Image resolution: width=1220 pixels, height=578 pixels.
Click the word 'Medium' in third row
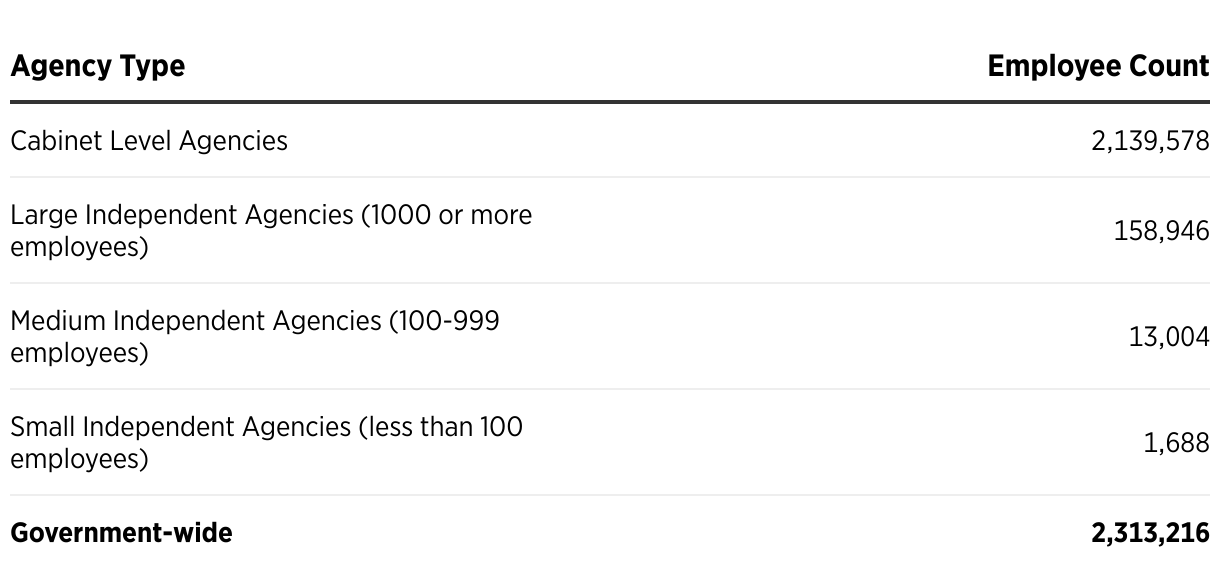coord(58,321)
